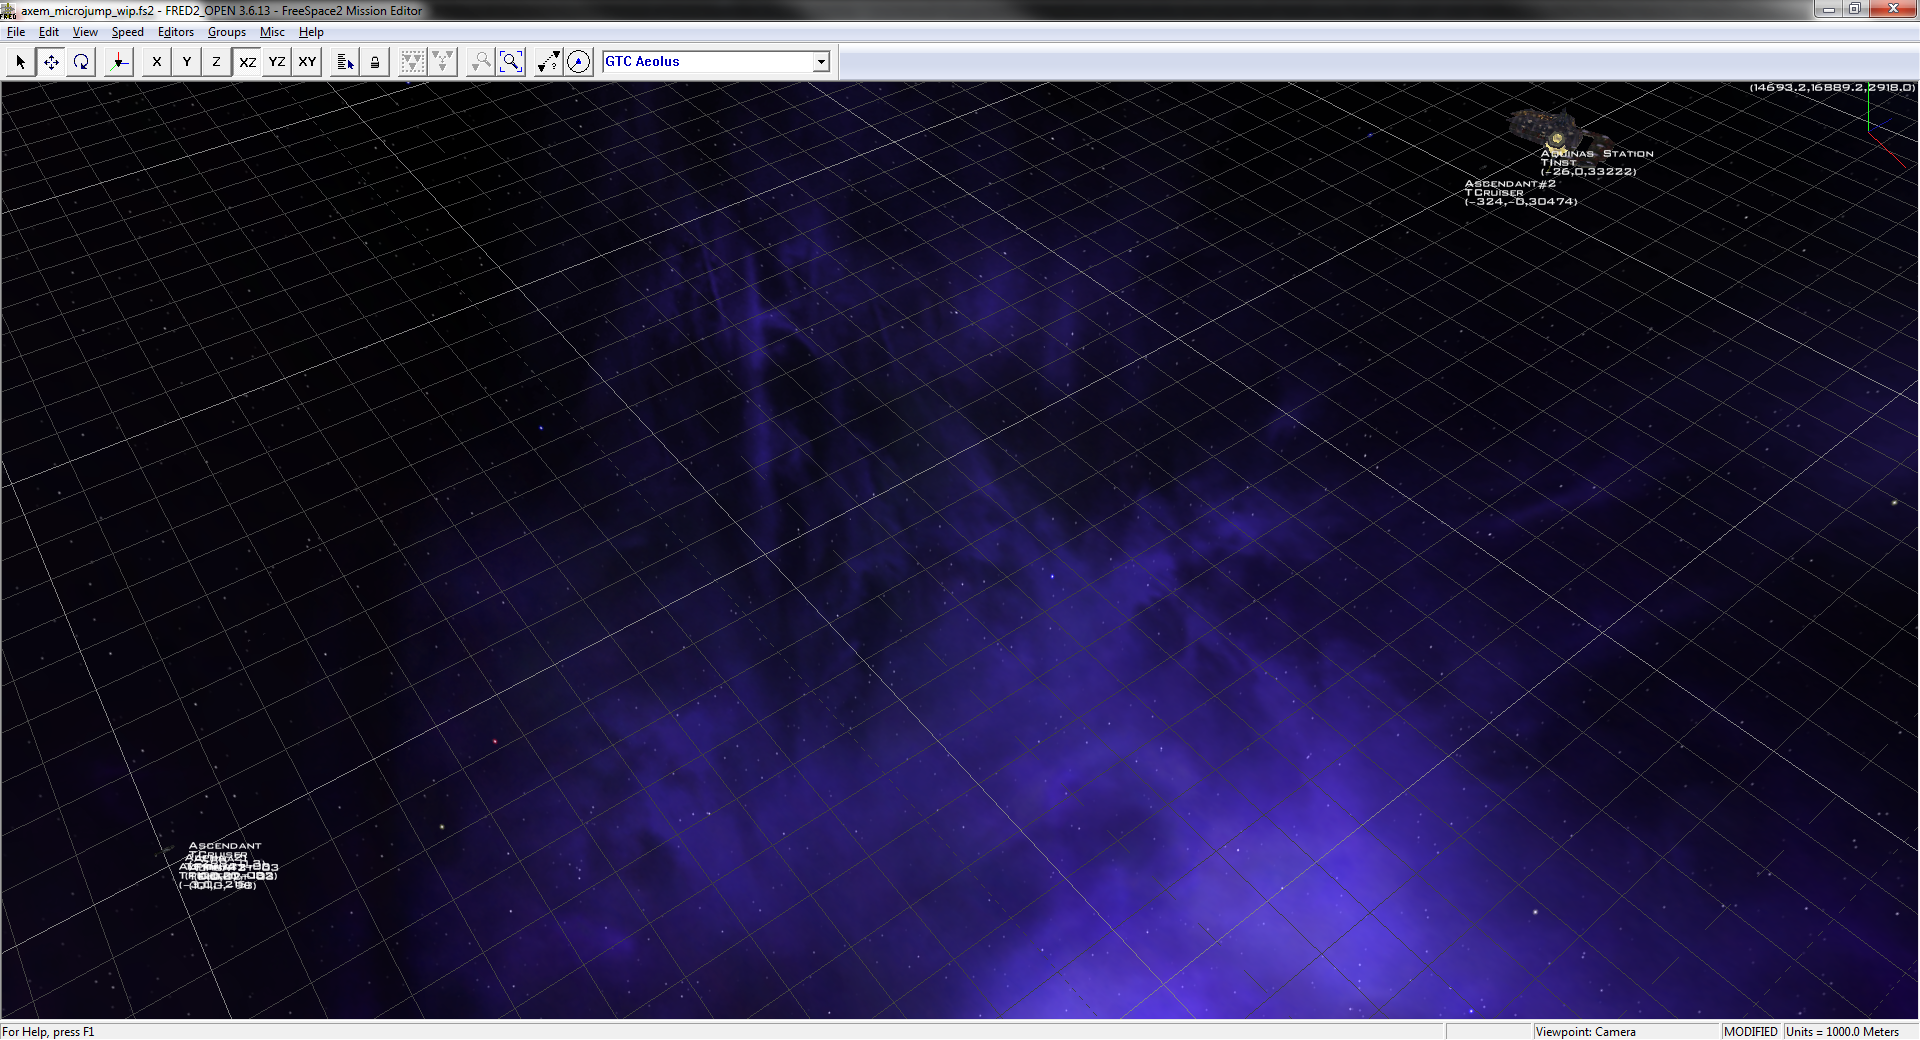
Task: Click the zoom extents magnifier icon
Action: coord(511,62)
